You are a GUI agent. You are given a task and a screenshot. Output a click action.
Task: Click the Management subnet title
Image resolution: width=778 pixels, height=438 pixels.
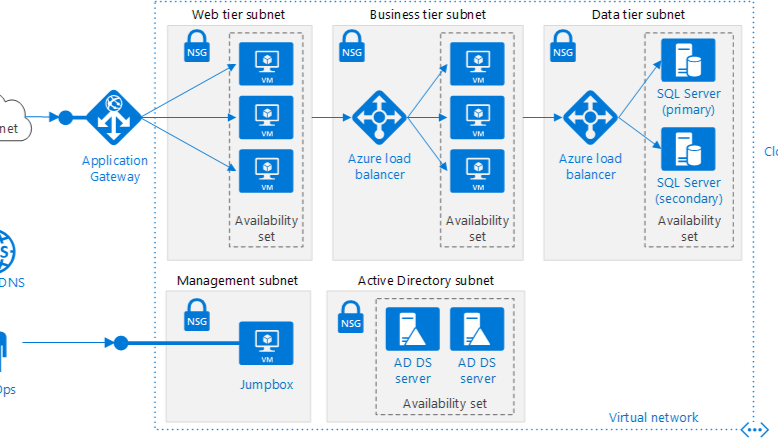(x=237, y=281)
